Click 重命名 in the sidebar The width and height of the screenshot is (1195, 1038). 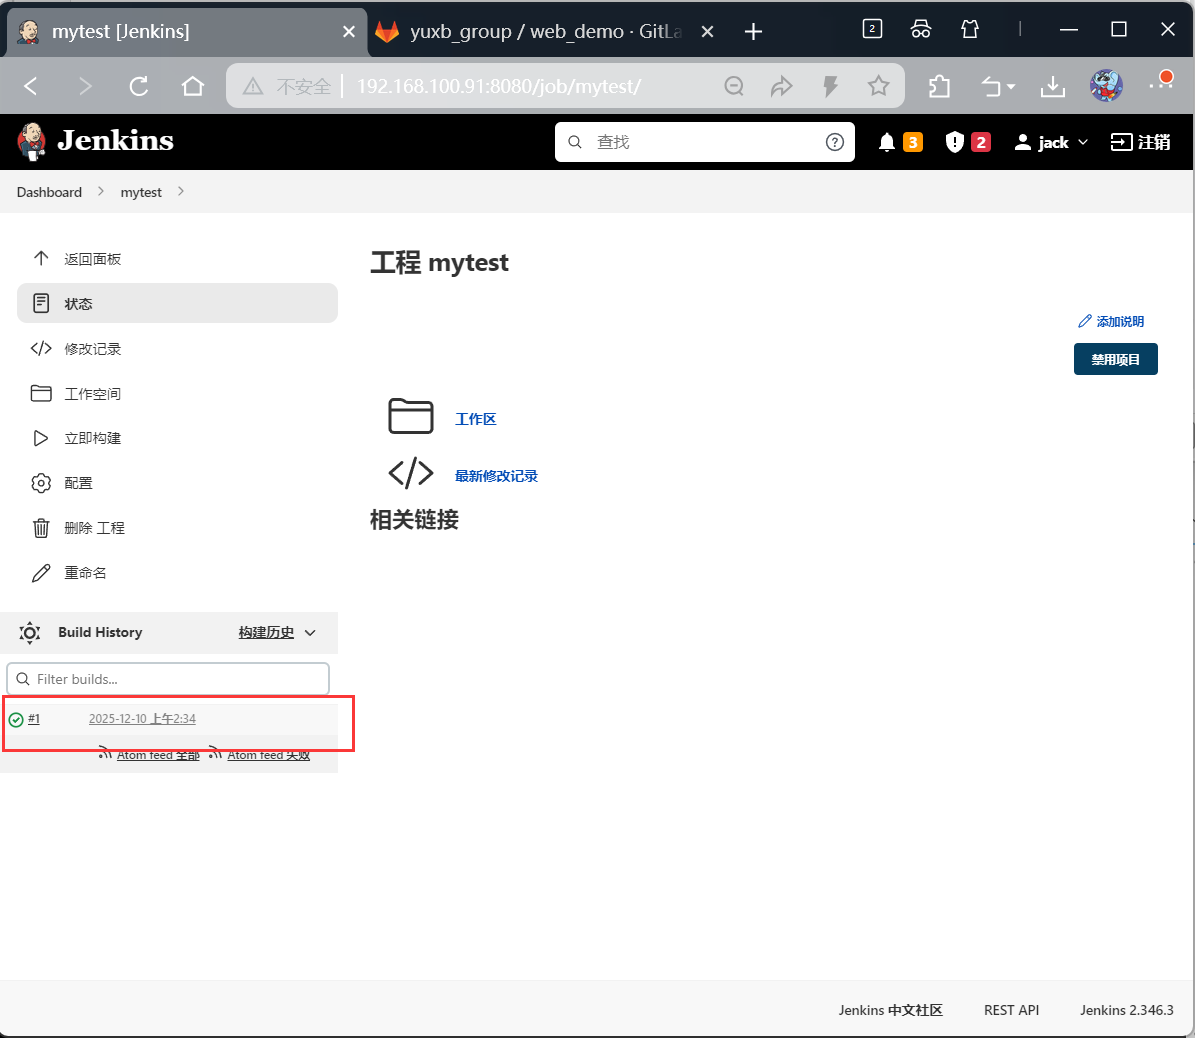coord(177,573)
